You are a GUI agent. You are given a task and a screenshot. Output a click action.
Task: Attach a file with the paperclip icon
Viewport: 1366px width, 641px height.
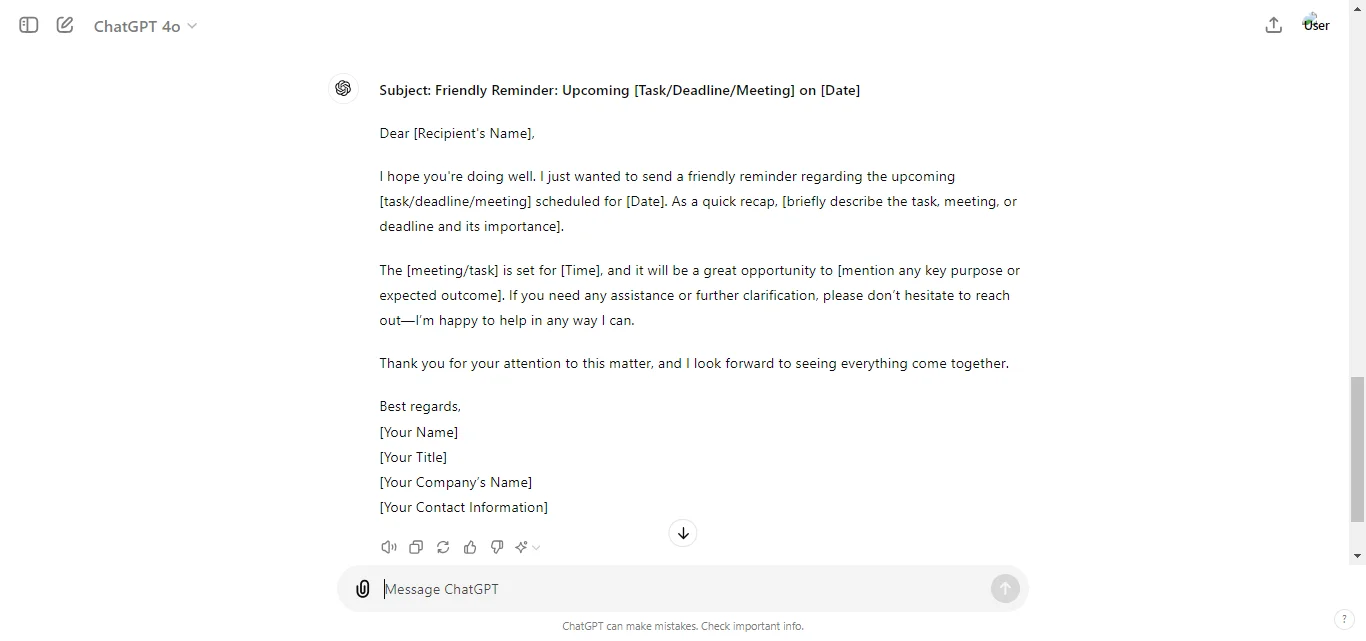pyautogui.click(x=363, y=589)
